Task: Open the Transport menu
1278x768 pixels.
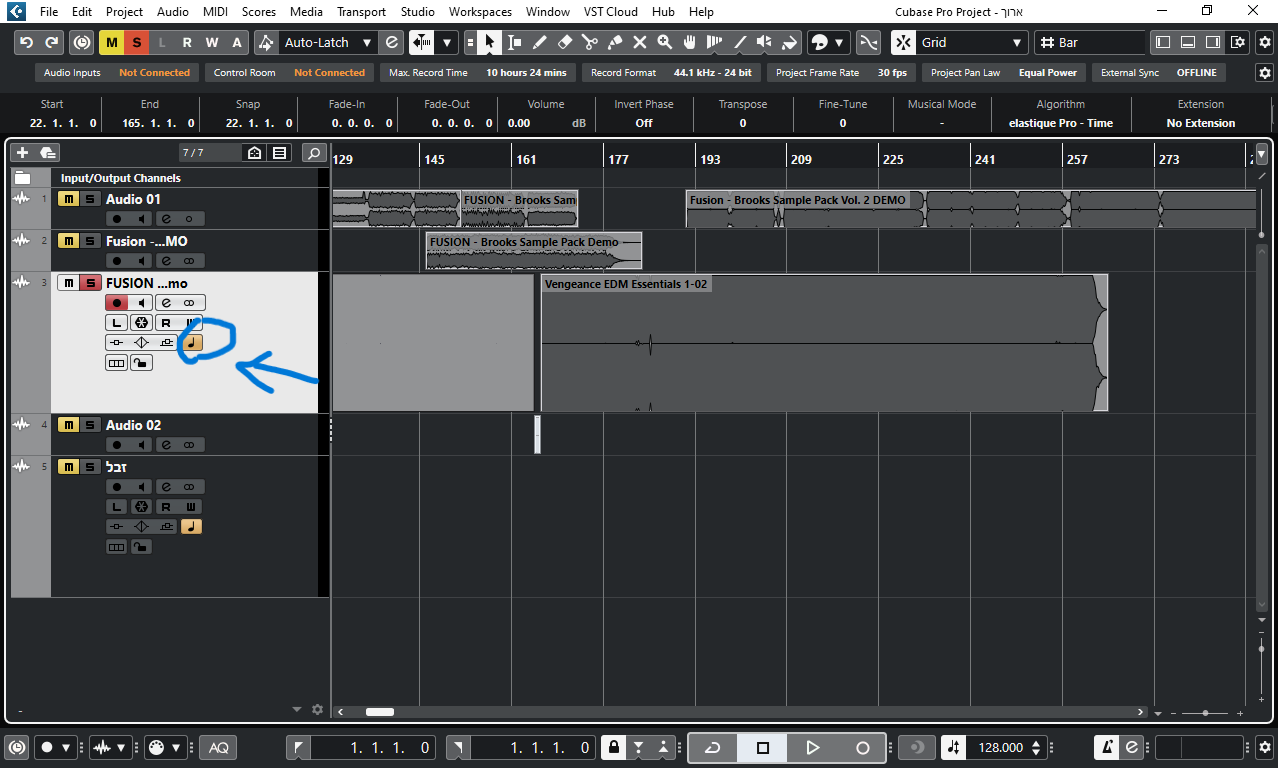Action: tap(361, 12)
